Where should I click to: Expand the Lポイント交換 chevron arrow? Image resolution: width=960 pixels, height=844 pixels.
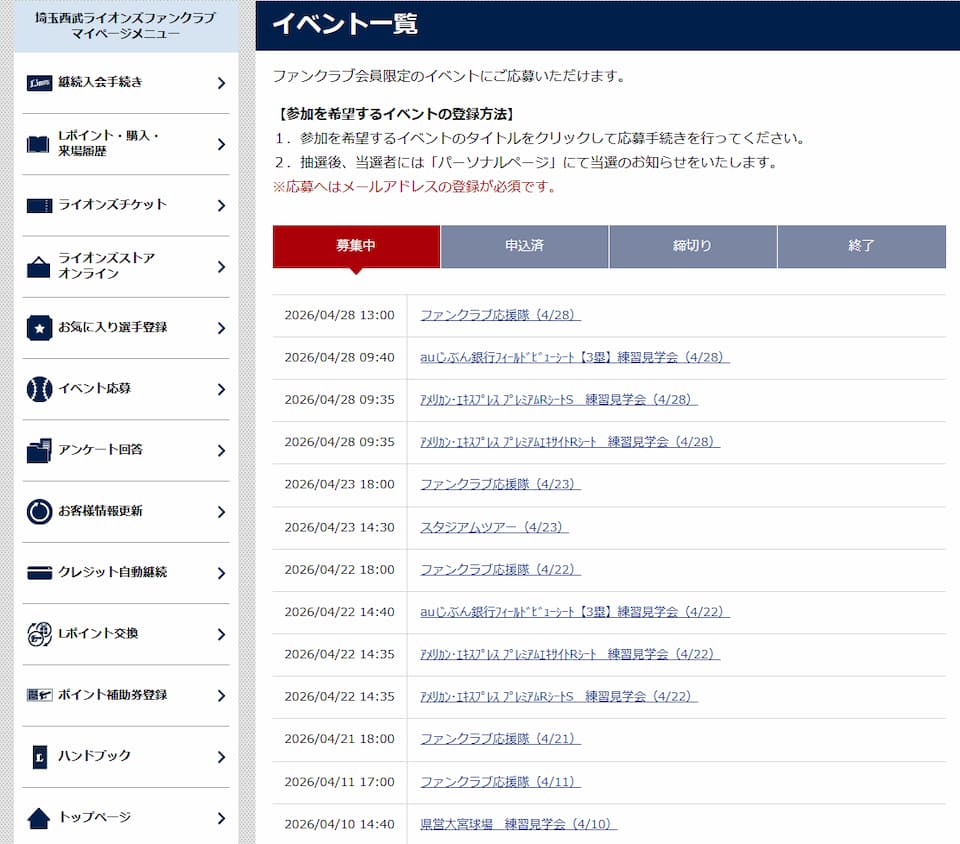tap(221, 635)
